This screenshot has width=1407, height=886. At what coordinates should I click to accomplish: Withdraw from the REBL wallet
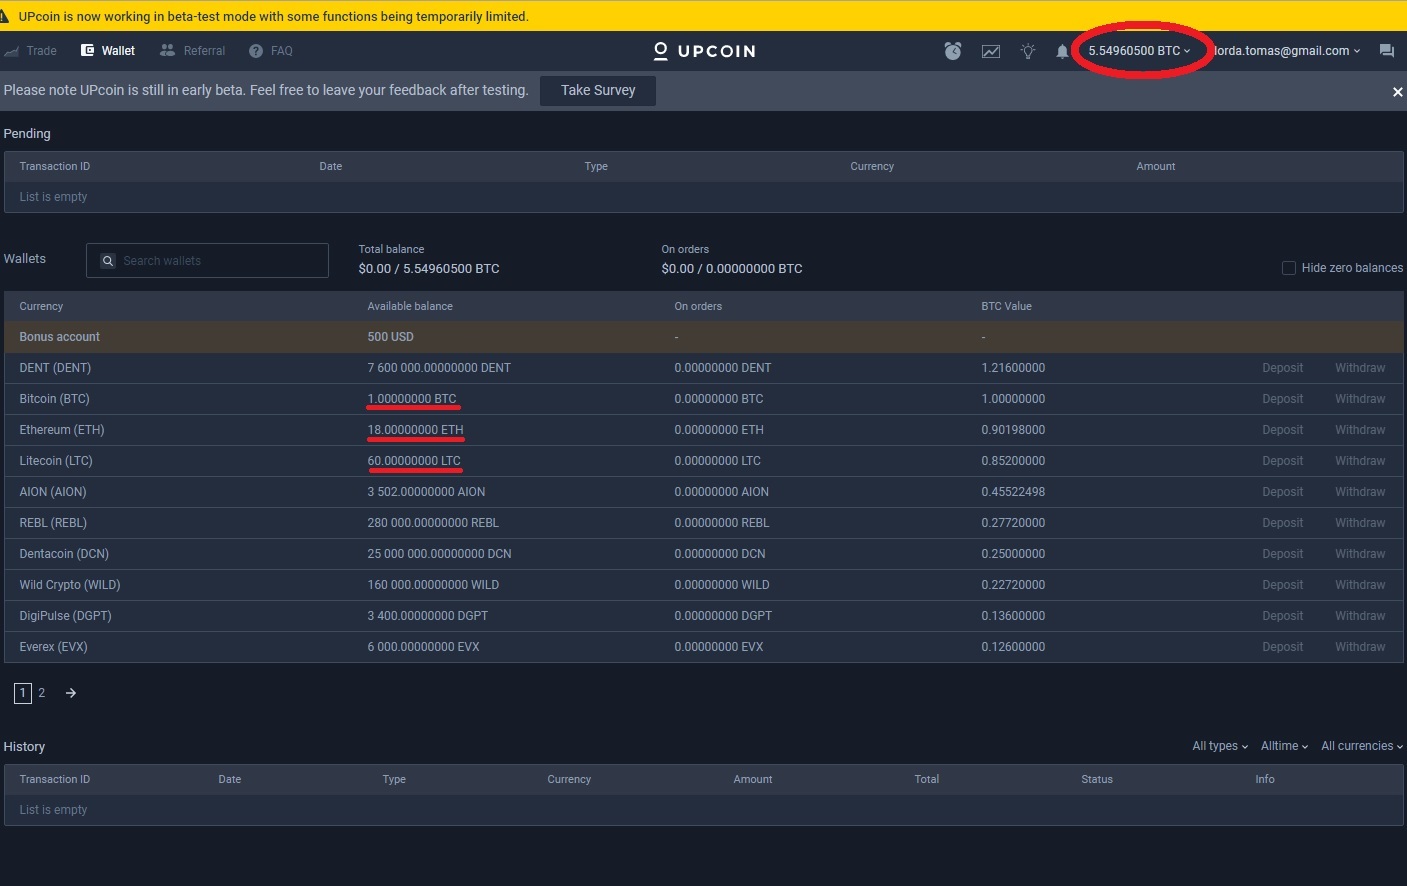pos(1360,523)
